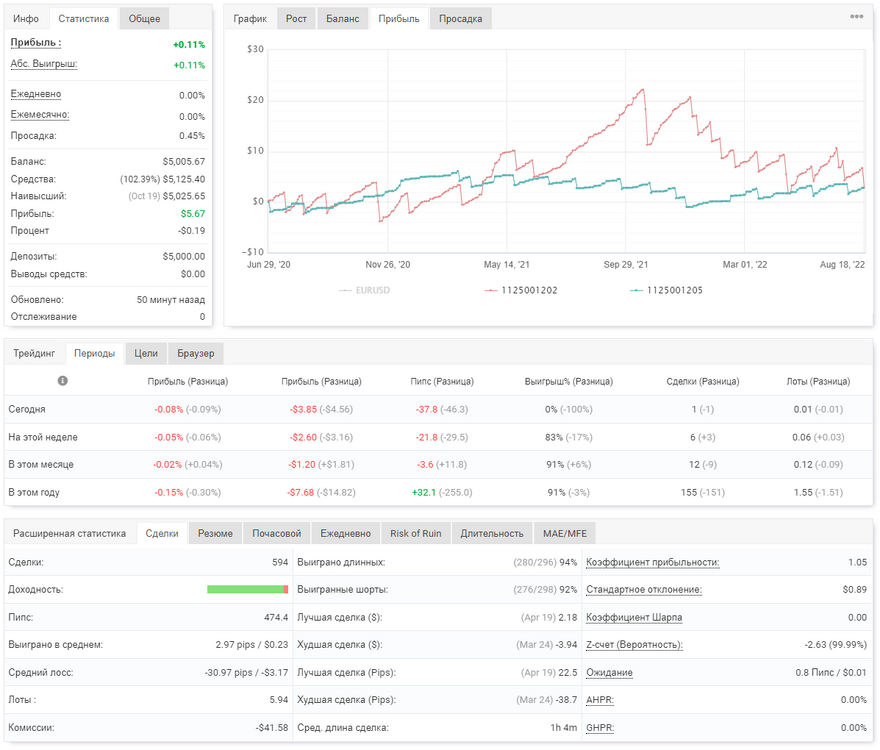Image resolution: width=880 pixels, height=750 pixels.
Task: Click the На этой неделе row label
Action: (43, 437)
